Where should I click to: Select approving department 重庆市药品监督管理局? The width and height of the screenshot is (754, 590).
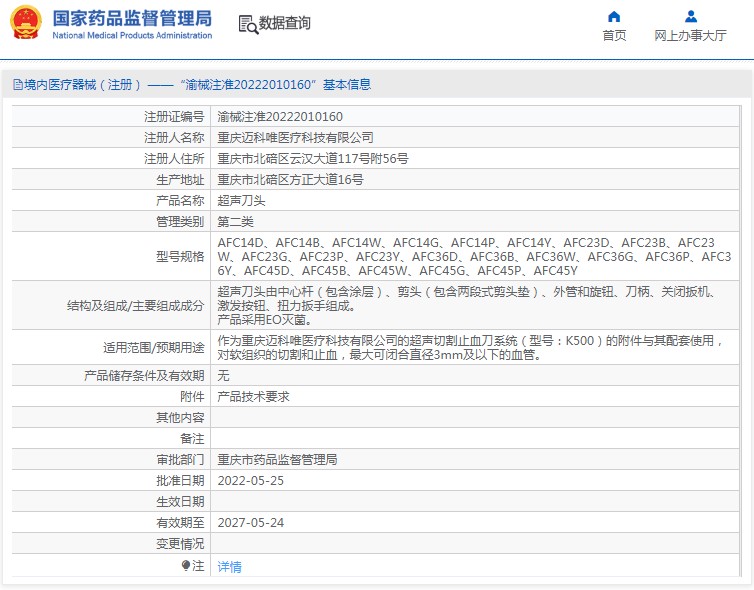tap(277, 460)
